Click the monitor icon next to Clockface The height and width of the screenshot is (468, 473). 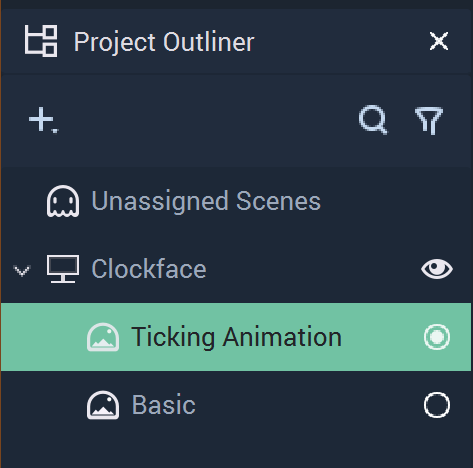(63, 269)
